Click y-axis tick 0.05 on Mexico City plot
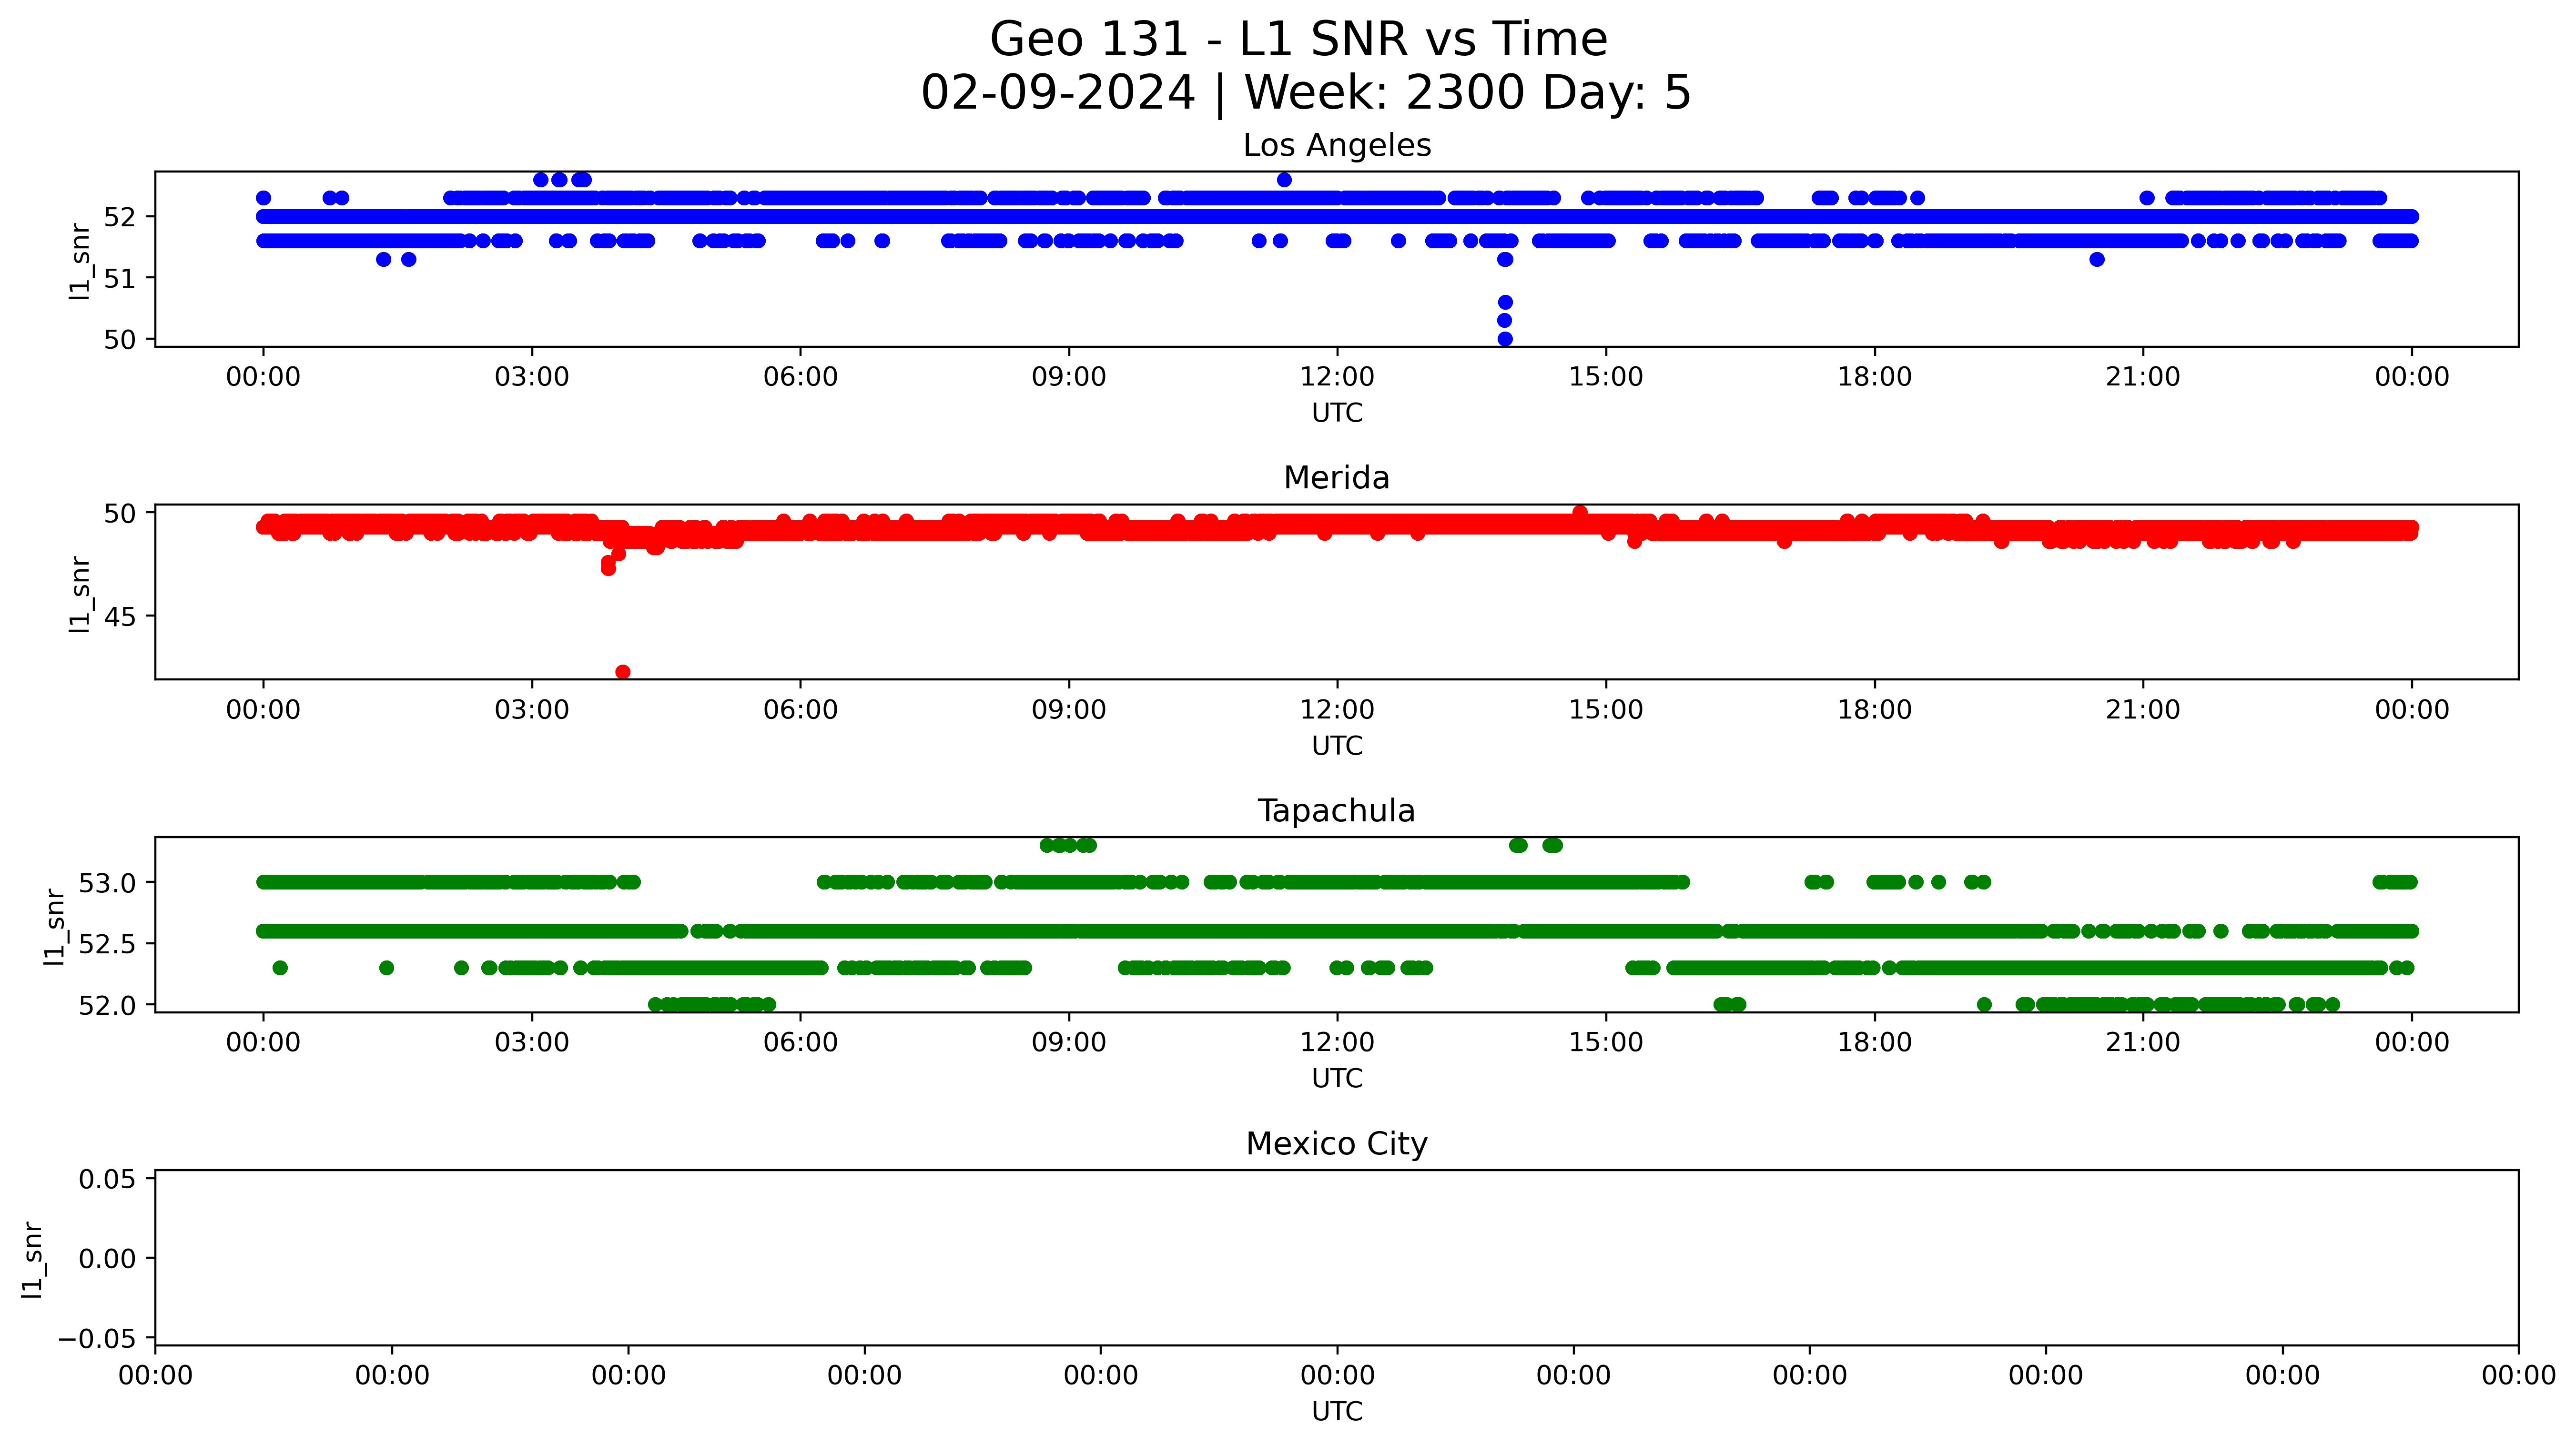 [107, 1179]
